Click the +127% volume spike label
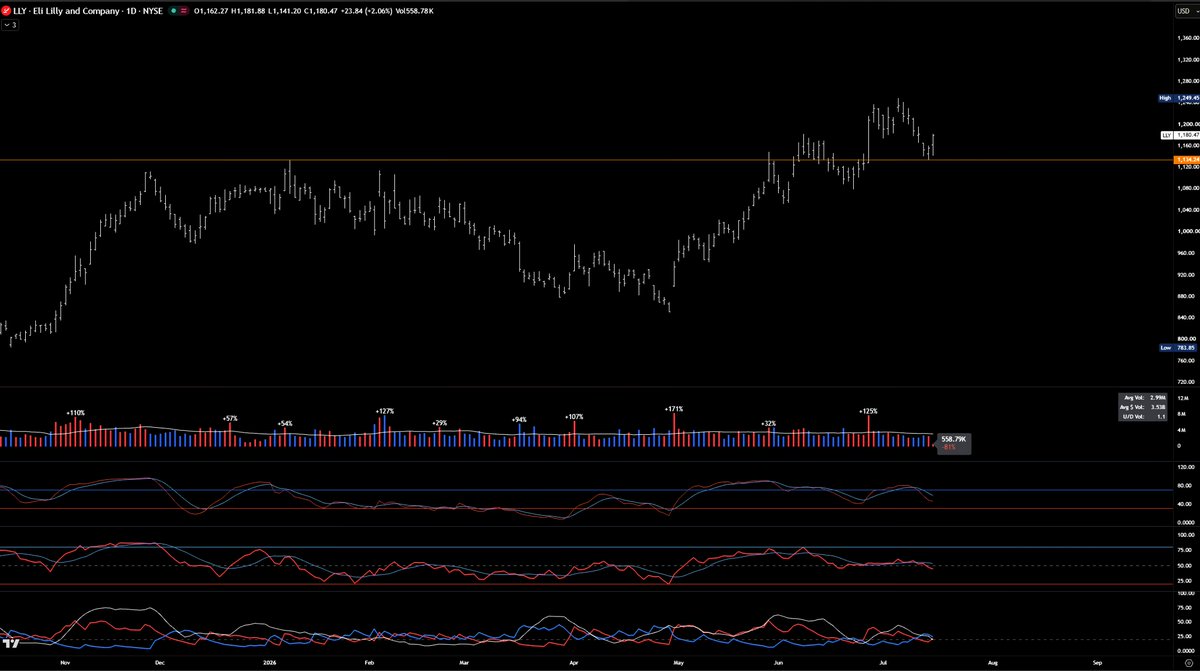1200x671 pixels. point(385,411)
